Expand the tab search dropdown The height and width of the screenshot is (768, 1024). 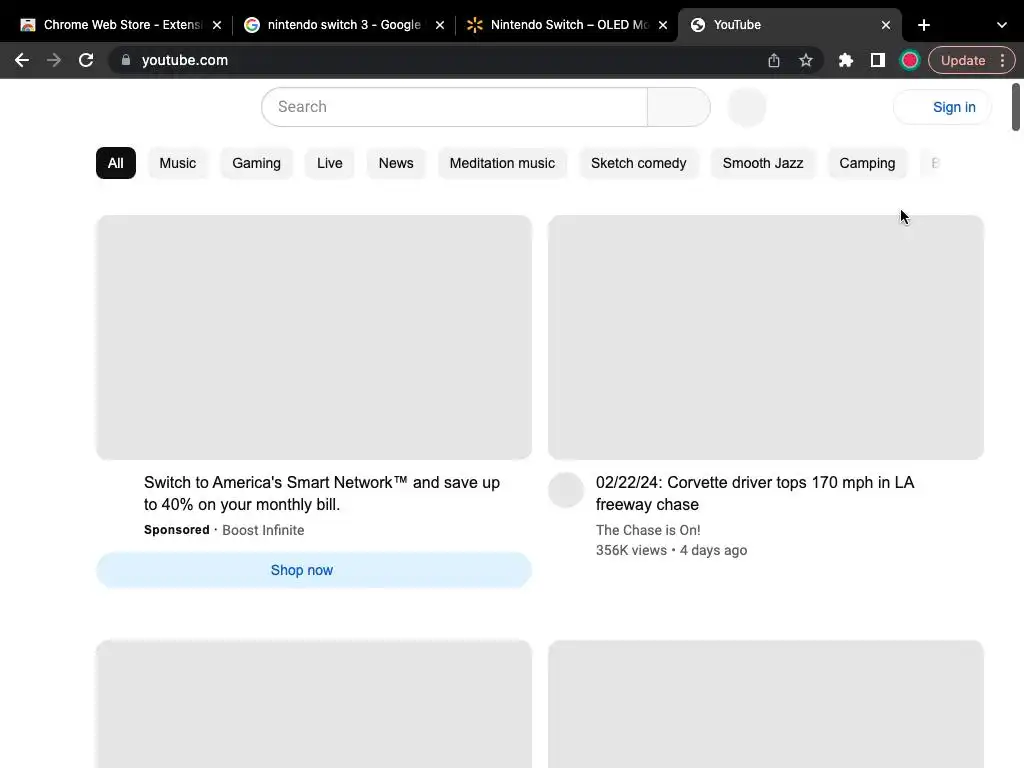(x=1002, y=25)
